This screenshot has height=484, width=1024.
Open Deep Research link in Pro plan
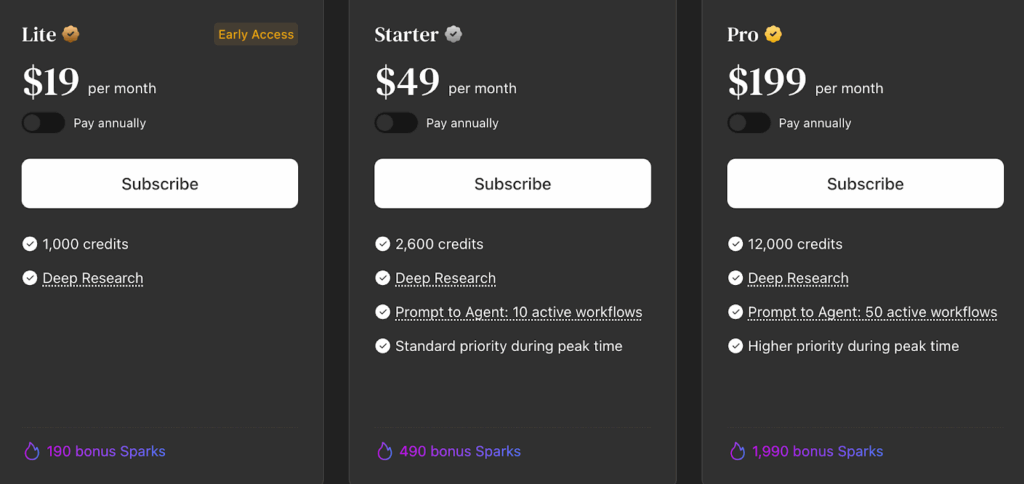coord(798,278)
